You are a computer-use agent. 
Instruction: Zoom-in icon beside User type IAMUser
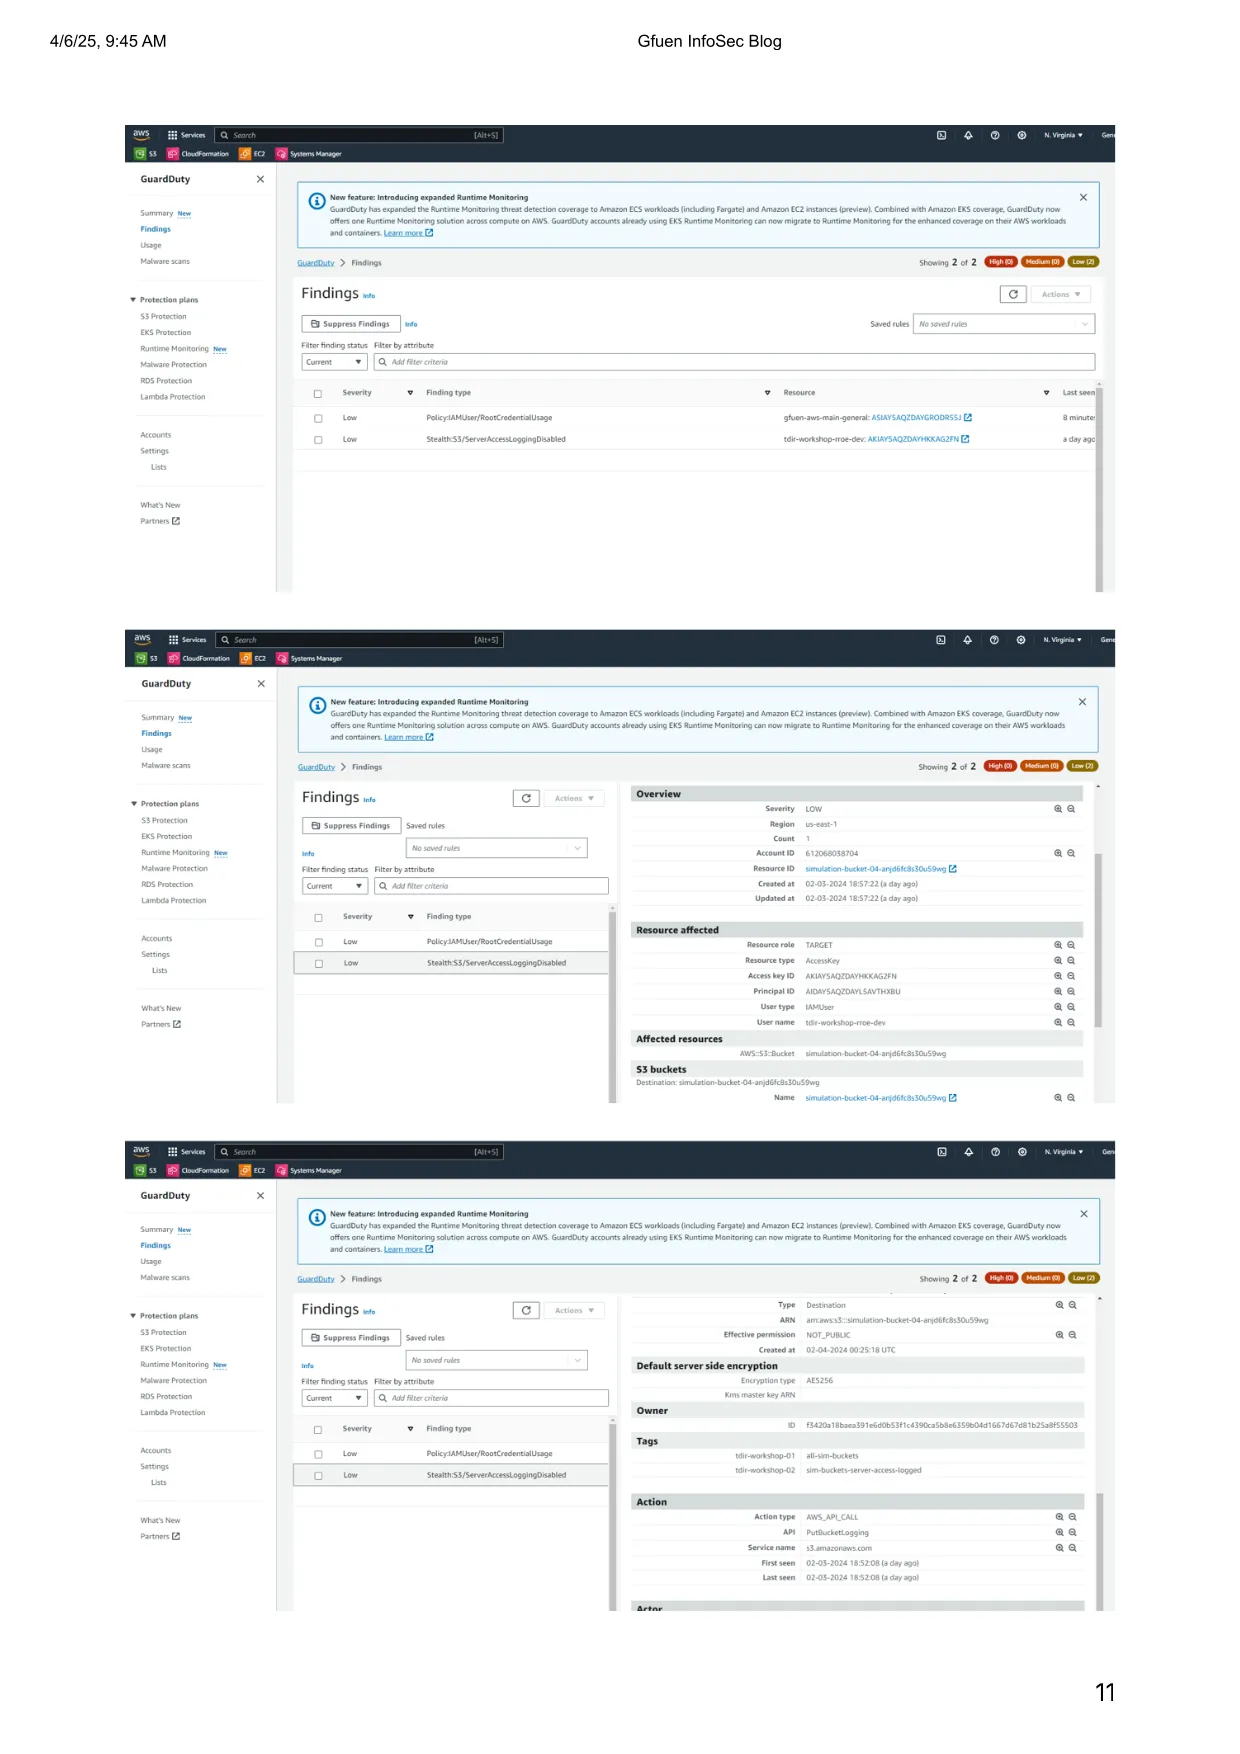tap(1058, 1007)
